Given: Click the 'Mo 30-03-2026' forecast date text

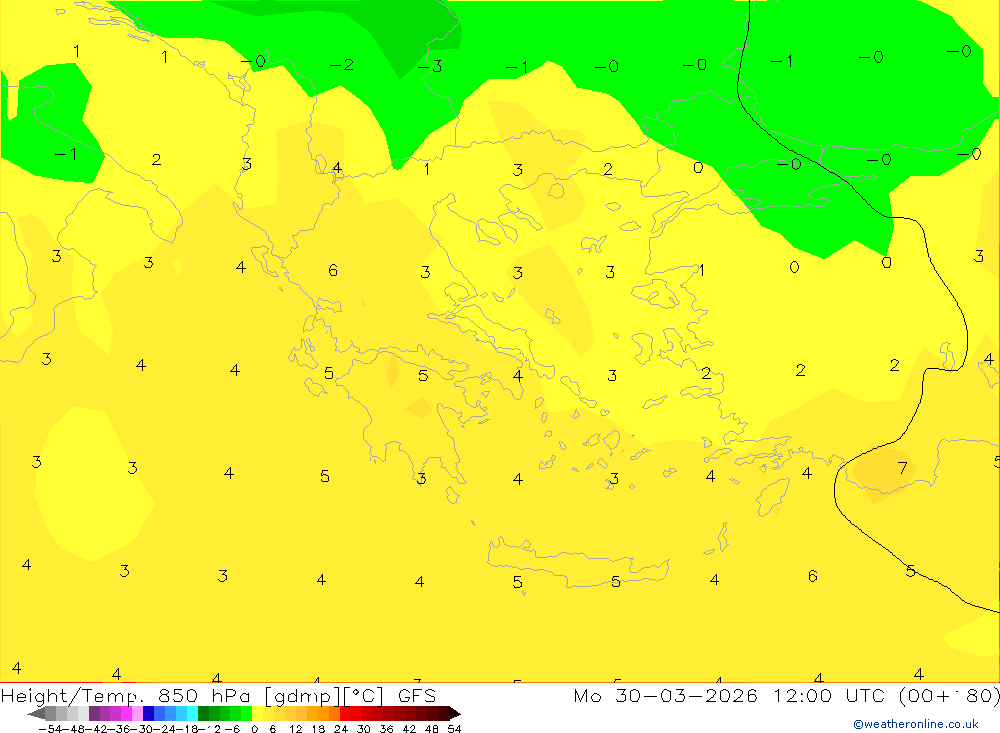Looking at the screenshot, I should click(x=666, y=695).
